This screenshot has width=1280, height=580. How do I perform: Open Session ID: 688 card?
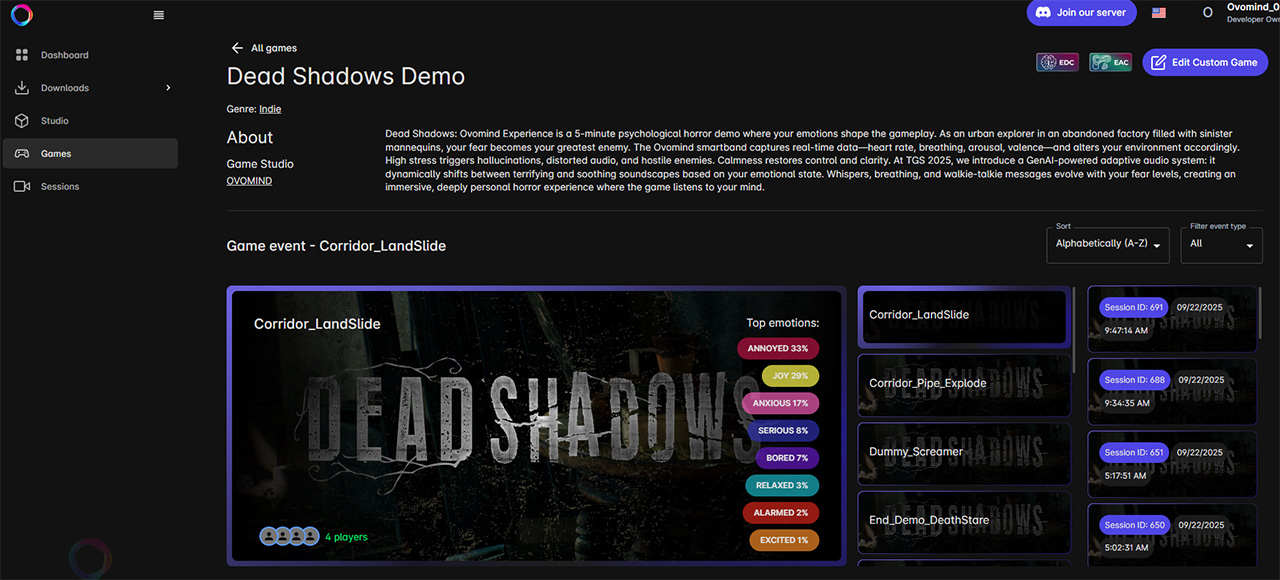pos(1171,391)
